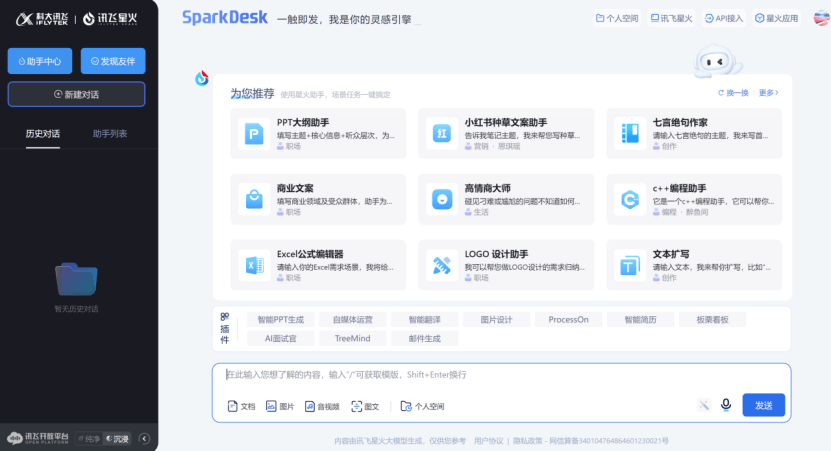The image size is (831, 451).
Task: Start voice input with microphone icon
Action: 726,405
